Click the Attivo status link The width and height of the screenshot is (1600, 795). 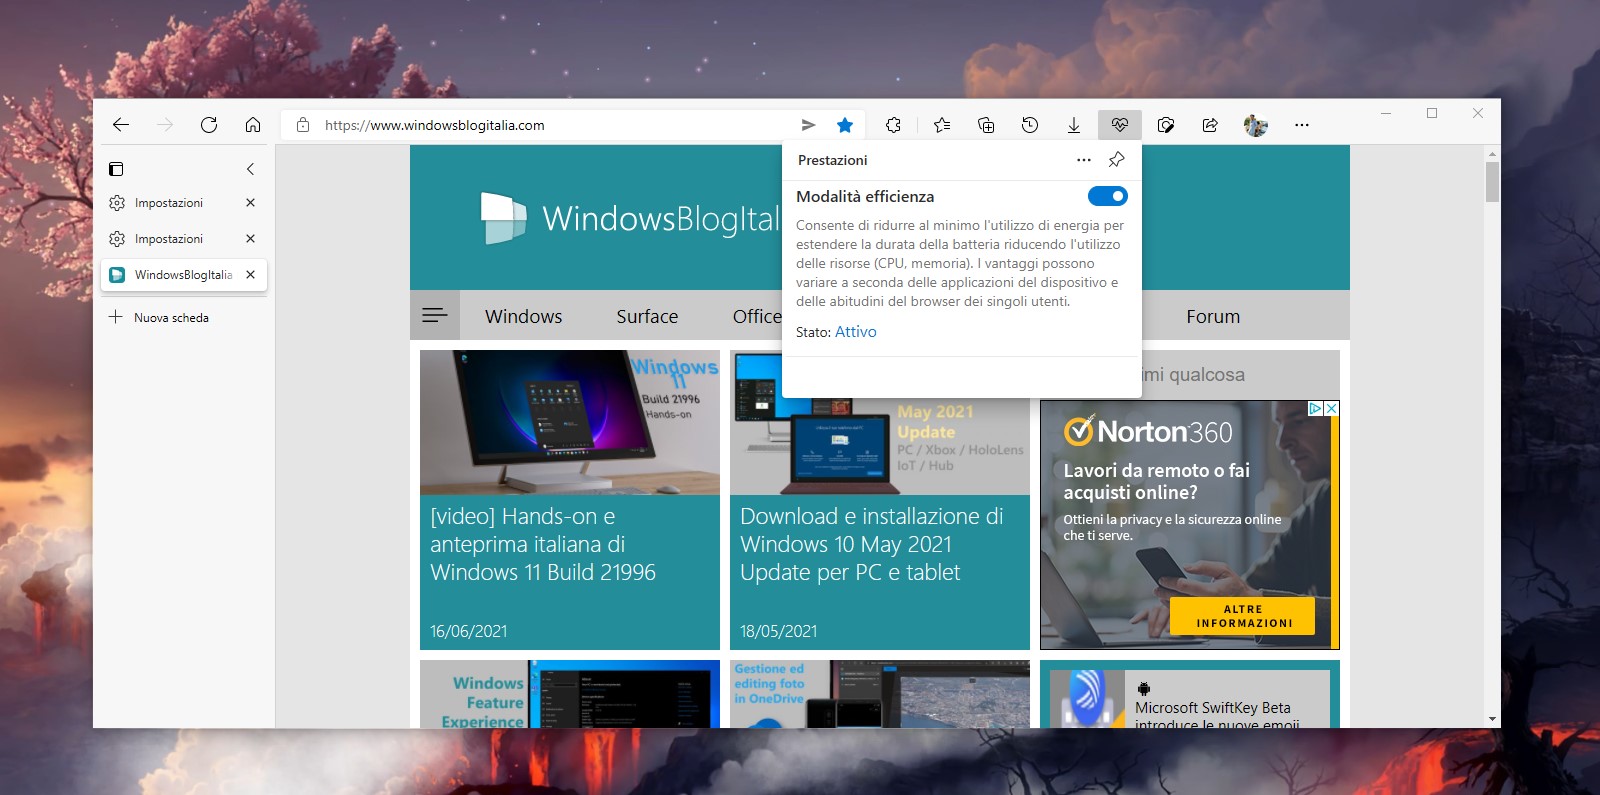pos(855,332)
